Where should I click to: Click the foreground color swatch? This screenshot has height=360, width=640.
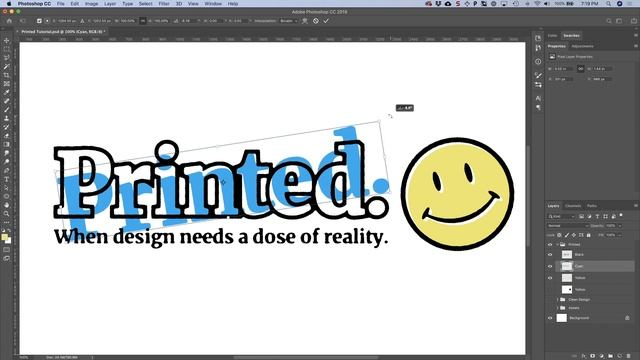[x=4, y=237]
